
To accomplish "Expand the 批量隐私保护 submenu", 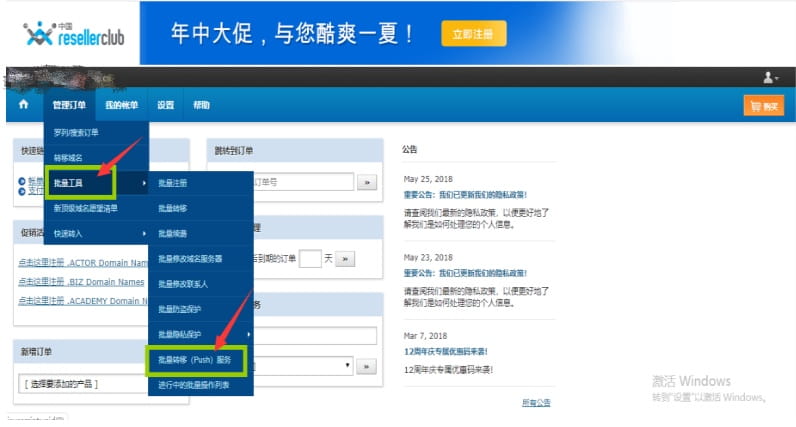I will tap(199, 333).
